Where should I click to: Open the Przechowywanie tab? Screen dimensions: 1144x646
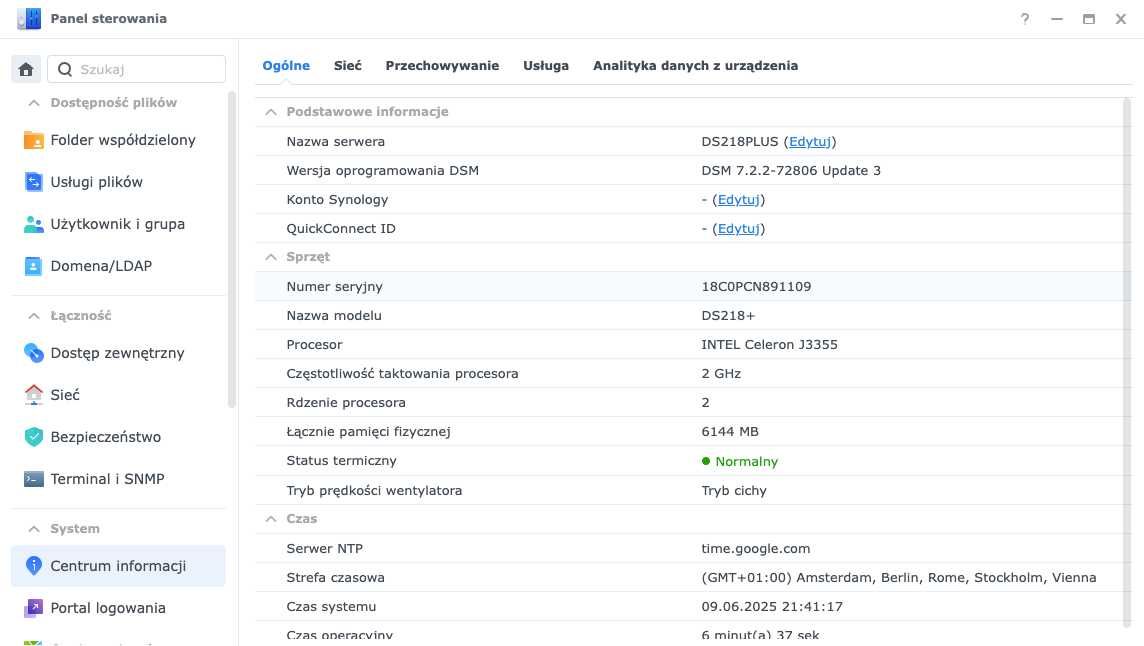coord(442,66)
